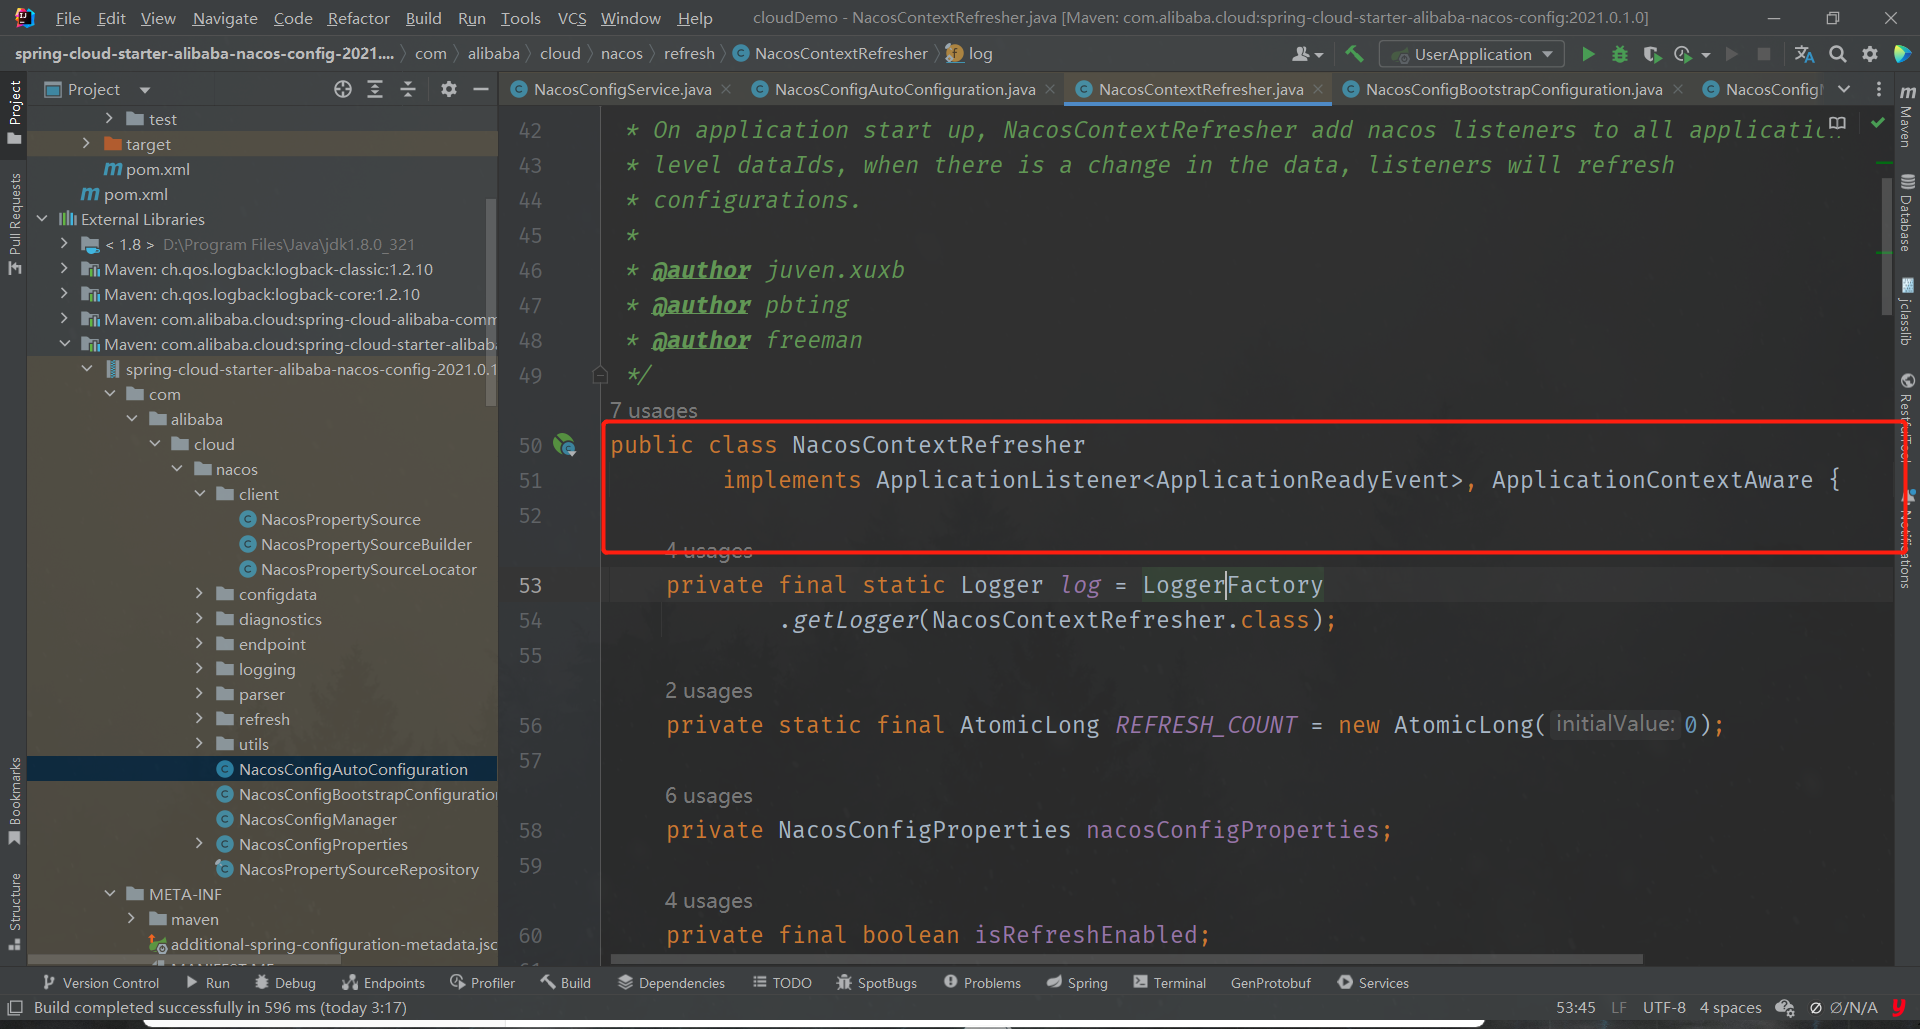
Task: Run with coverage shield icon
Action: 1652,54
